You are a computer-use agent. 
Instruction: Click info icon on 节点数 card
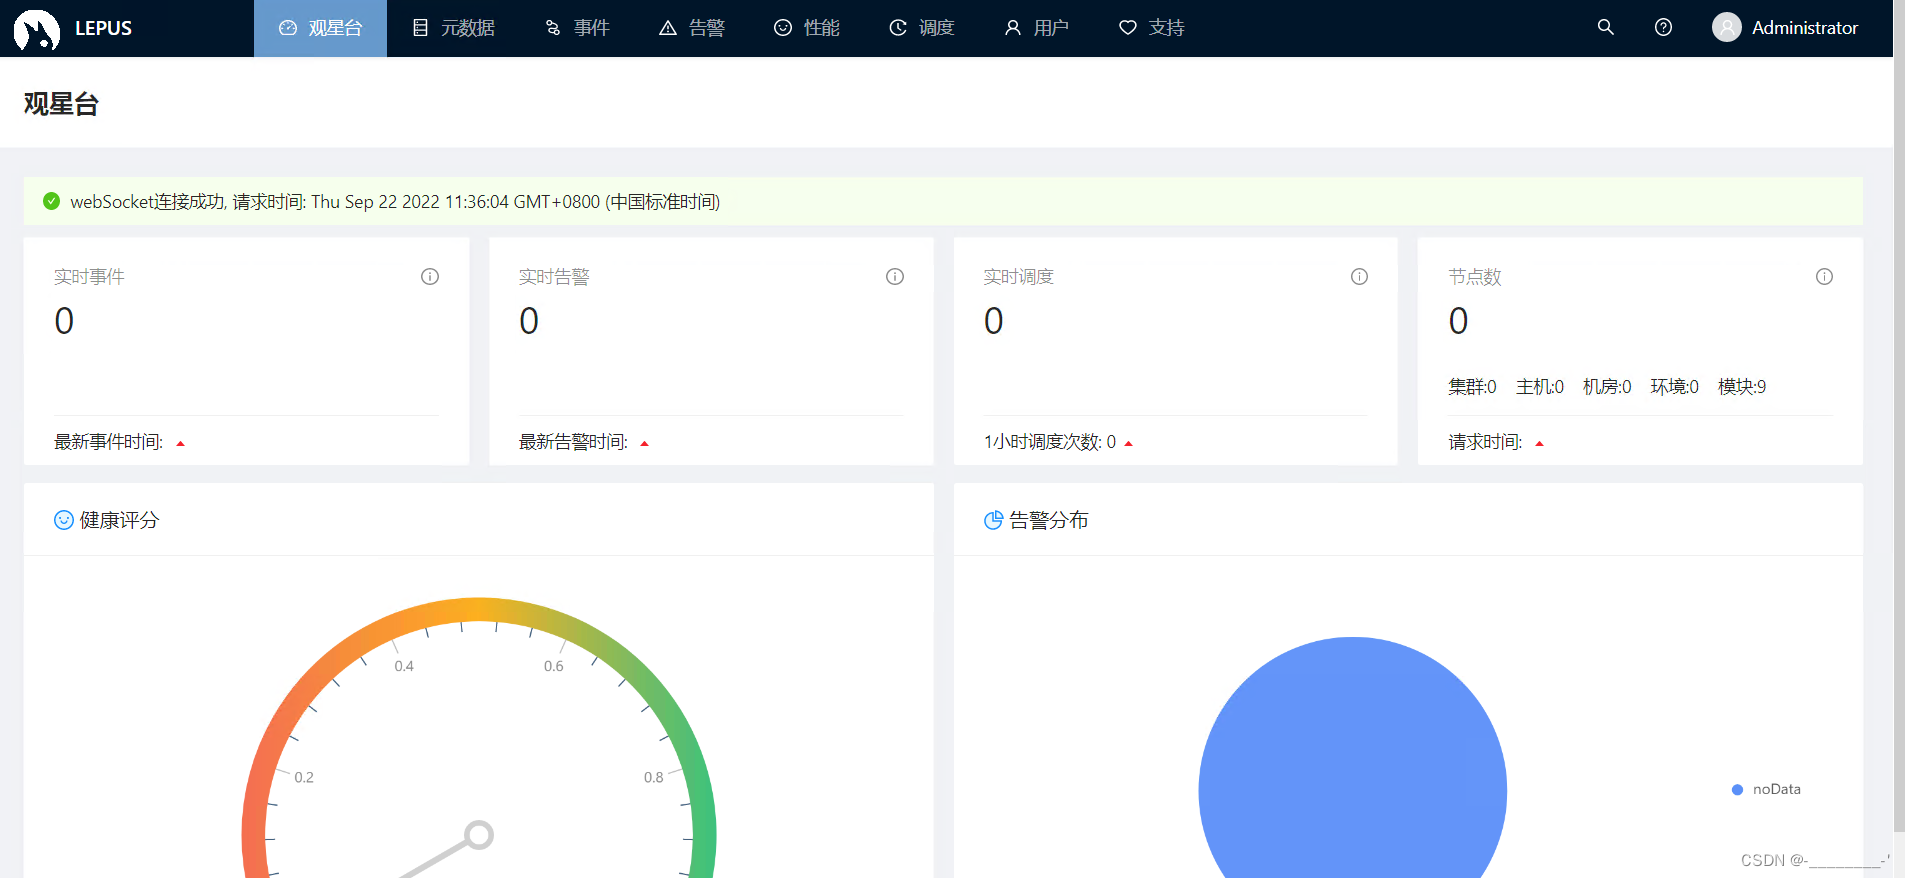pyautogui.click(x=1824, y=277)
